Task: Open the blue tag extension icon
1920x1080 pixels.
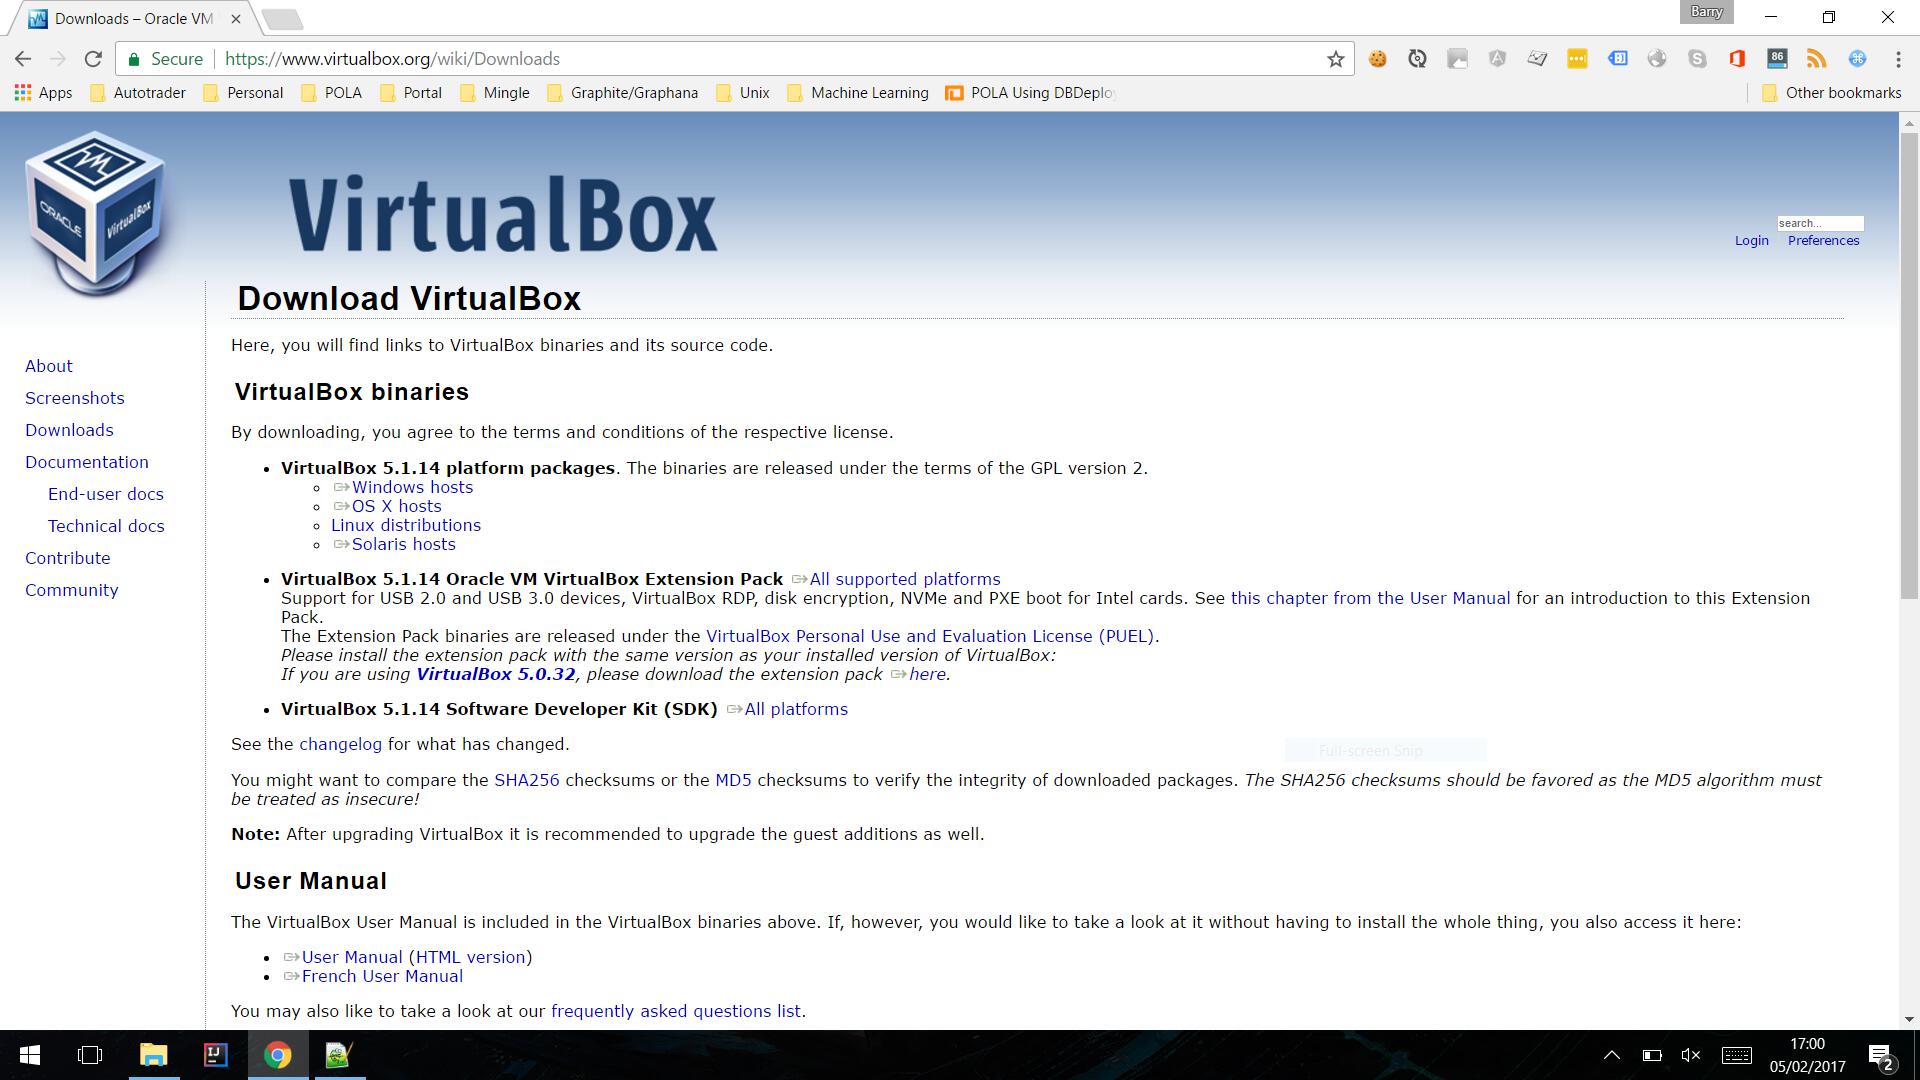Action: click(x=1617, y=59)
